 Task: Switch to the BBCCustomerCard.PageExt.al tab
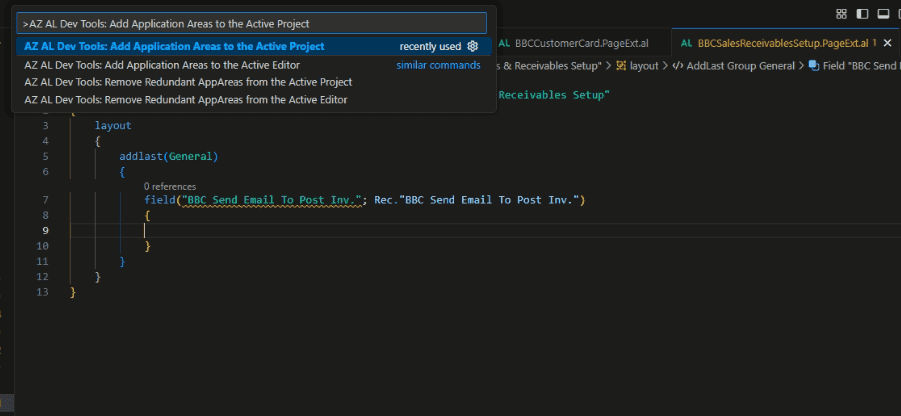582,43
